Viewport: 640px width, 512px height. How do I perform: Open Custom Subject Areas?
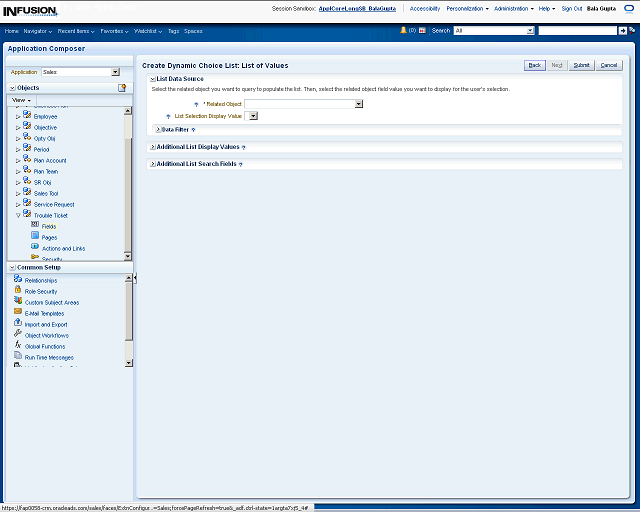[x=51, y=302]
